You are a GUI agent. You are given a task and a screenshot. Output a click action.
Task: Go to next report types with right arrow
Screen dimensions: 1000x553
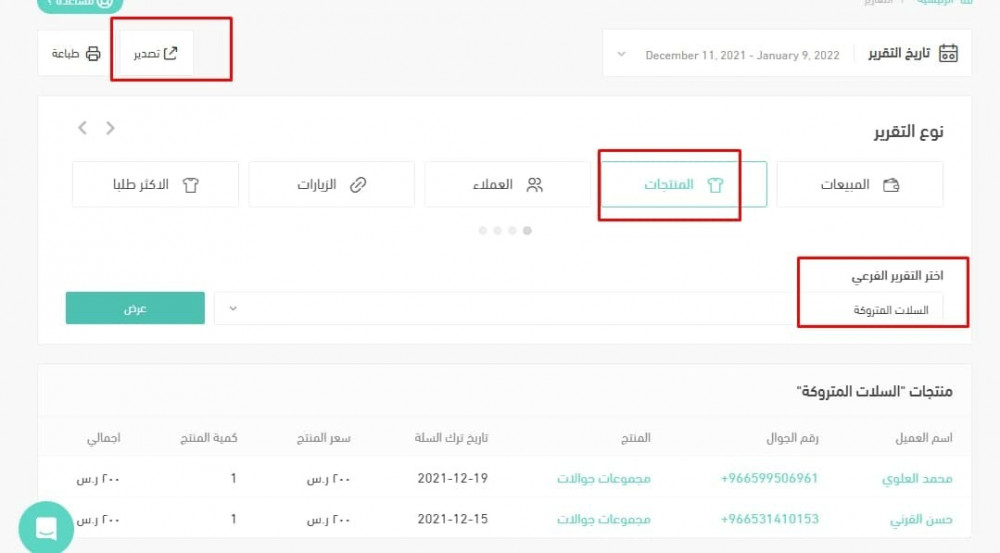click(110, 128)
